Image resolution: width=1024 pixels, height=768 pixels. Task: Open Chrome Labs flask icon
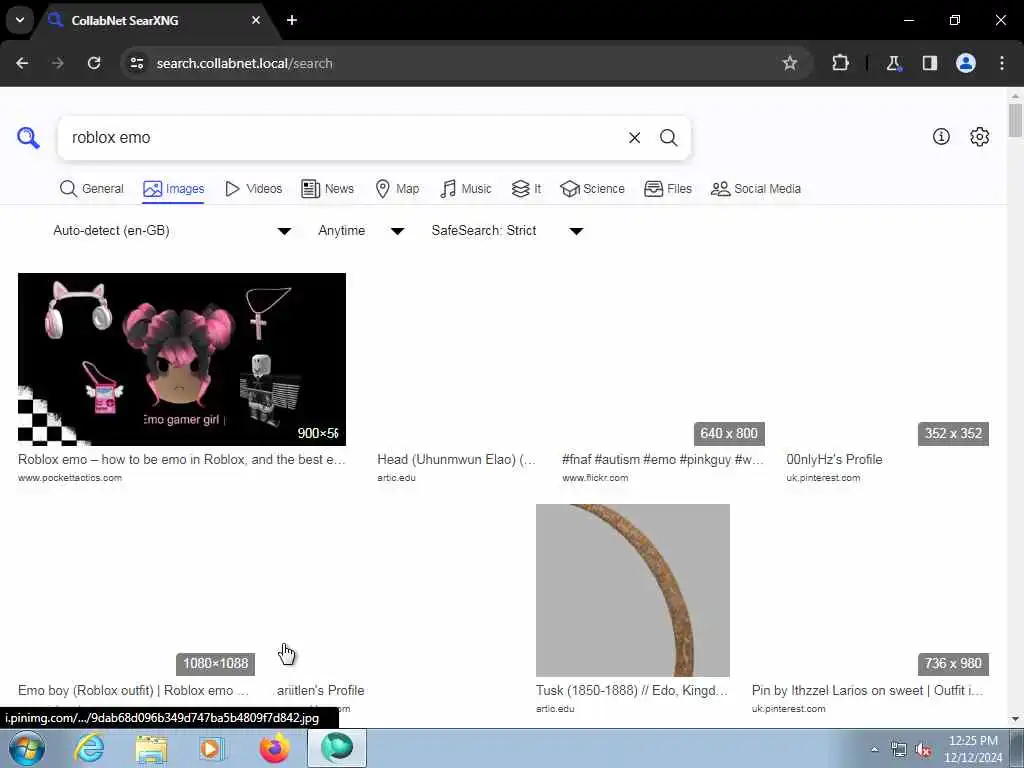pyautogui.click(x=893, y=63)
